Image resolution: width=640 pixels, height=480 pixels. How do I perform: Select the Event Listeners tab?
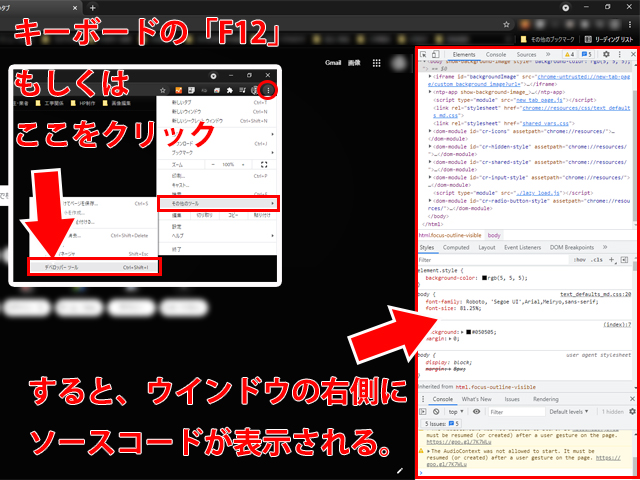522,247
